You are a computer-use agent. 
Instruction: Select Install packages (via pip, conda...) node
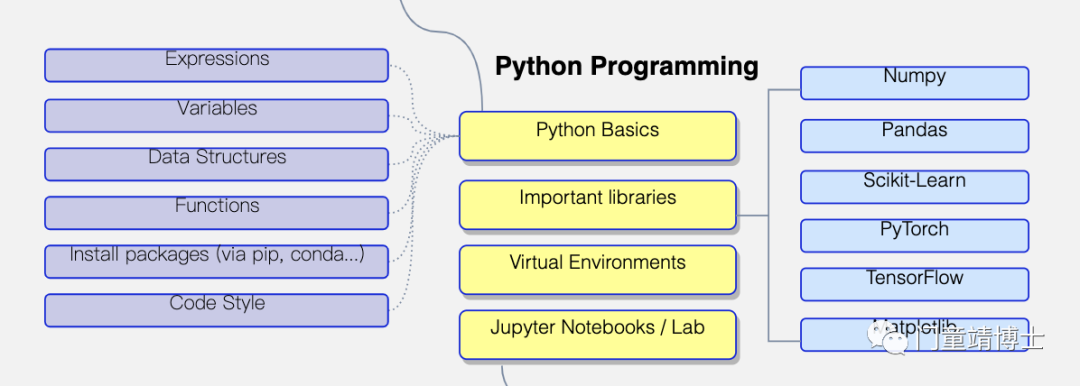(216, 261)
